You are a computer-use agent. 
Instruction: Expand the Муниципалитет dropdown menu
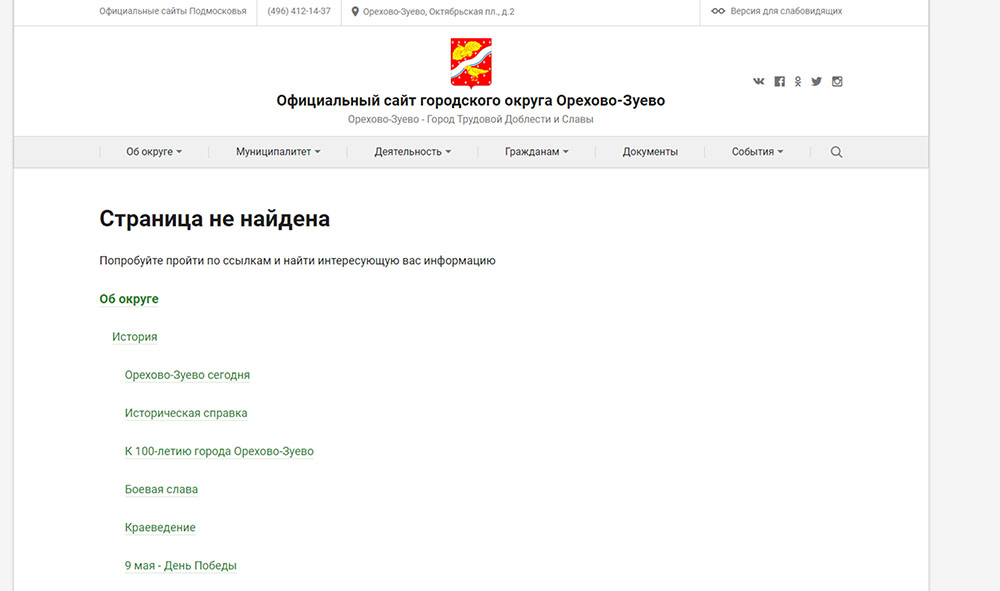(278, 152)
